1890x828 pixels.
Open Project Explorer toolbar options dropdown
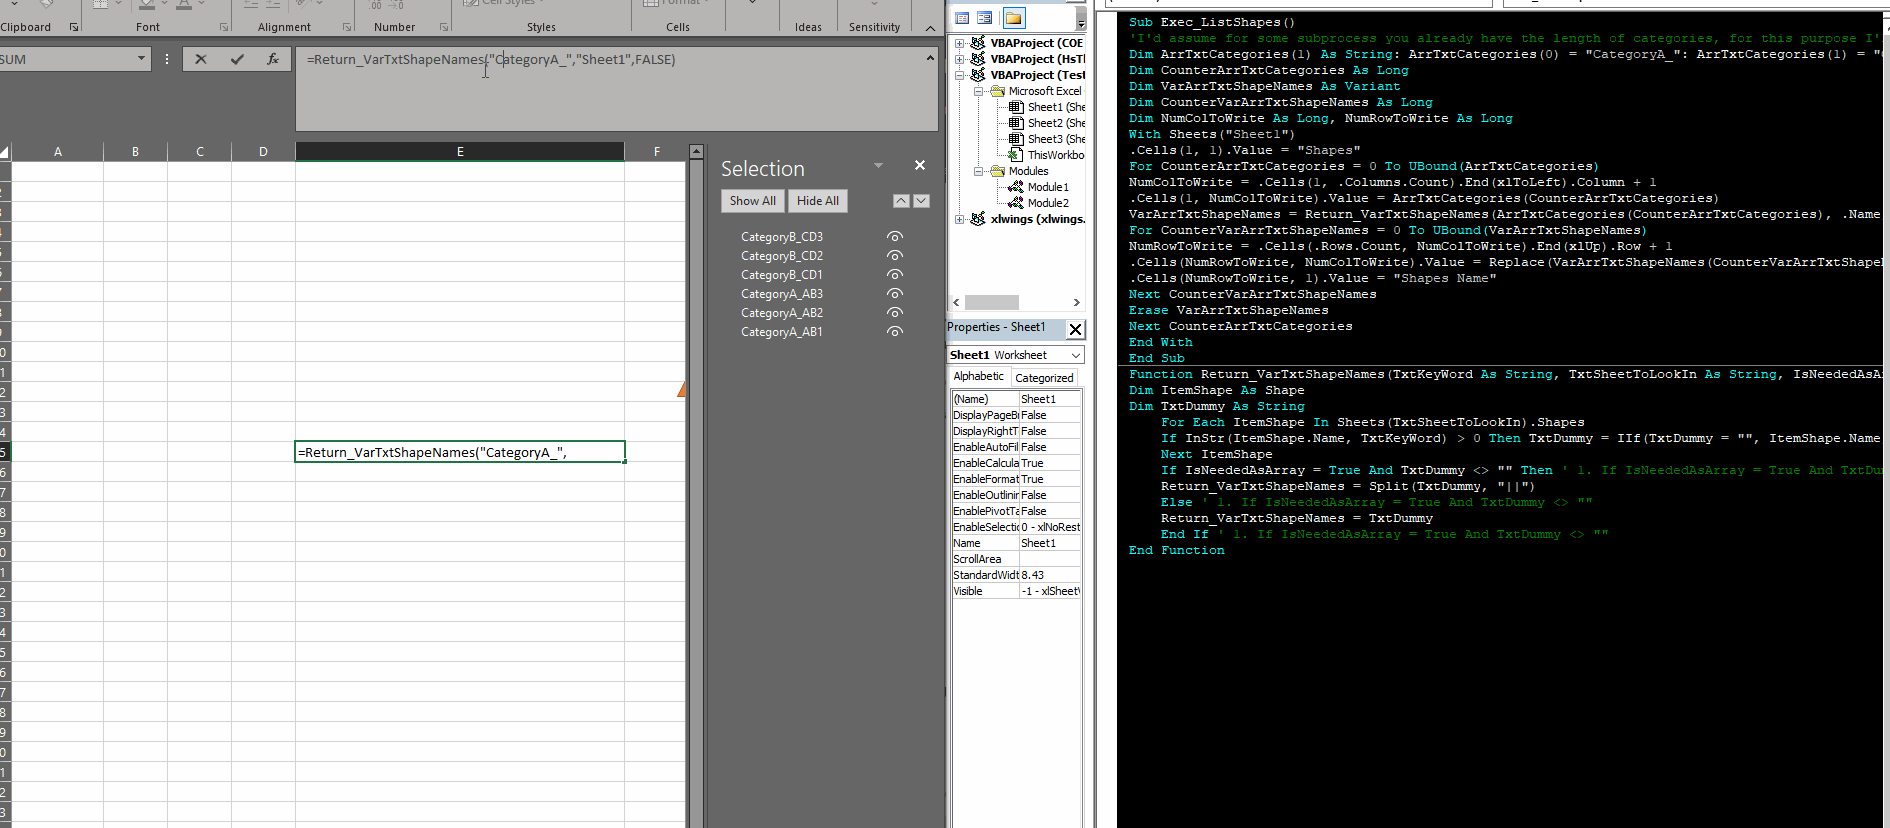(x=1081, y=18)
